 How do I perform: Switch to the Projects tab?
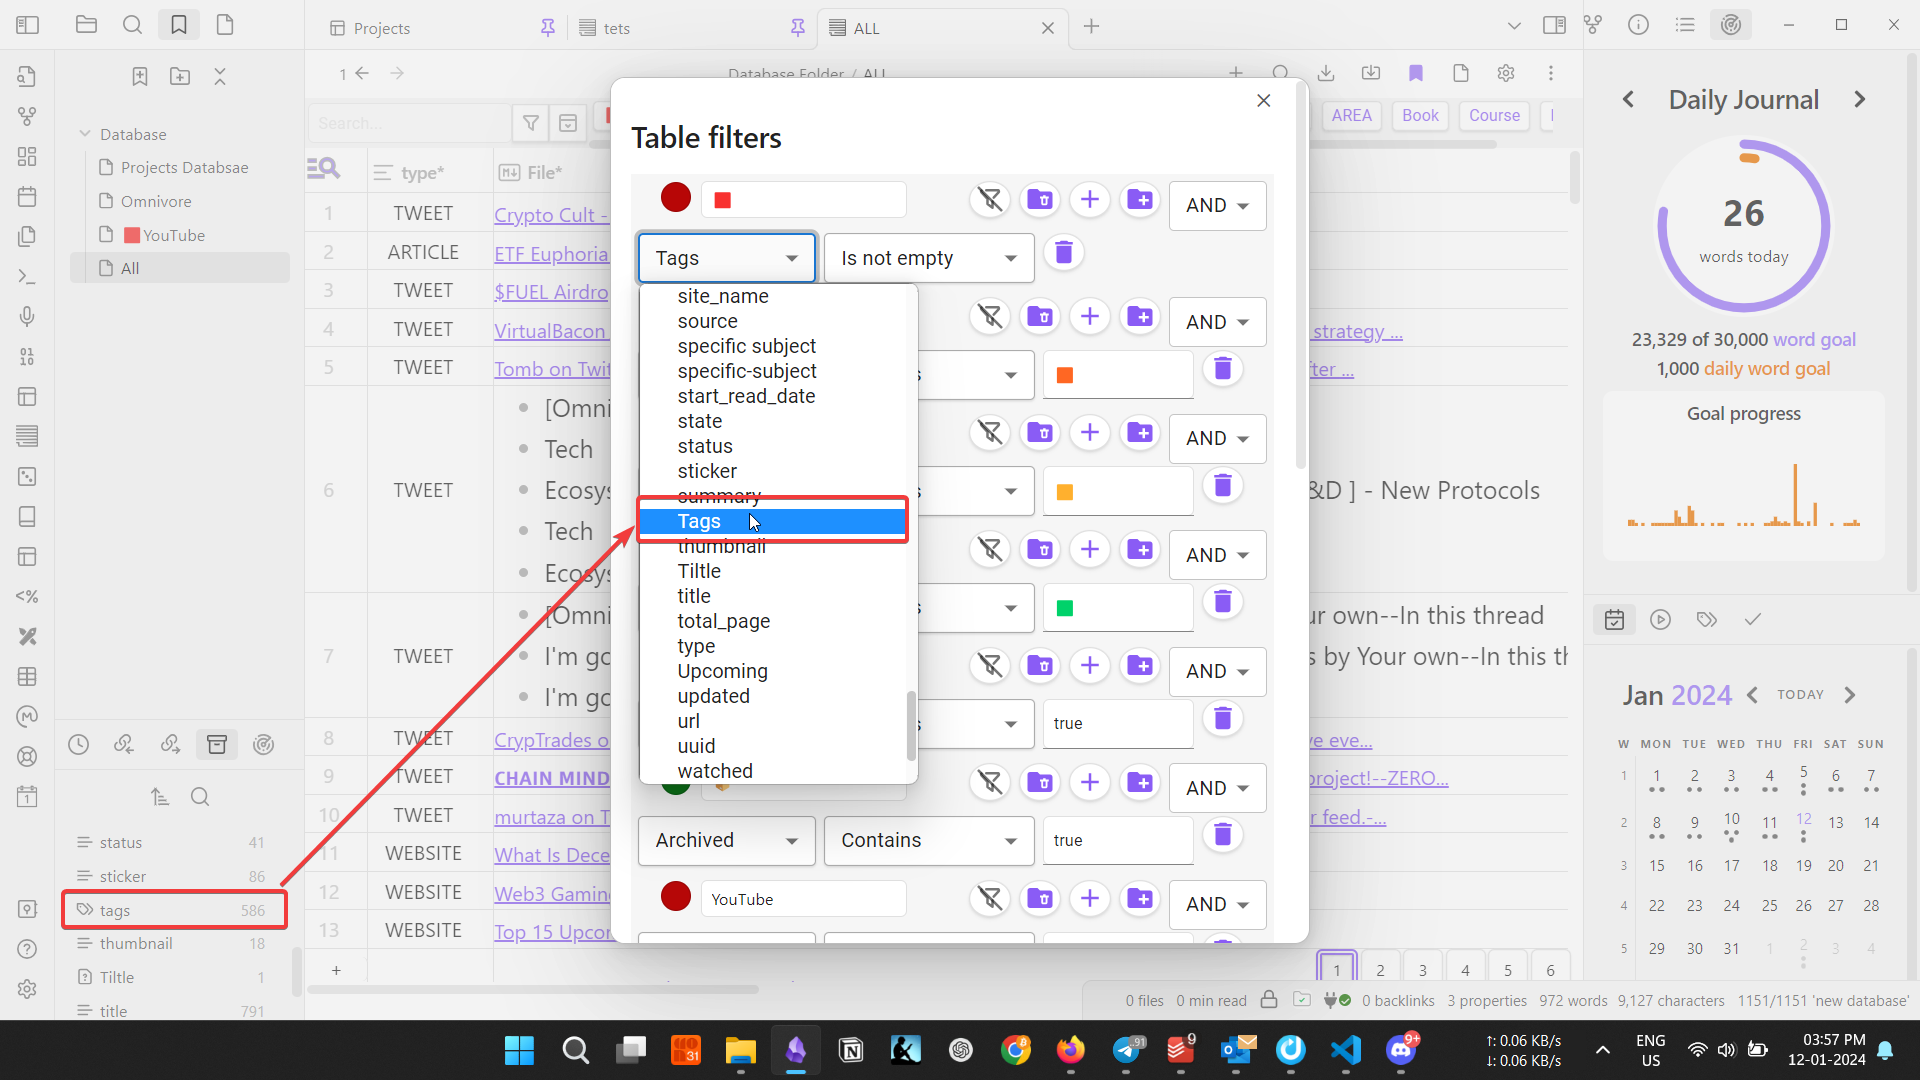pyautogui.click(x=382, y=28)
